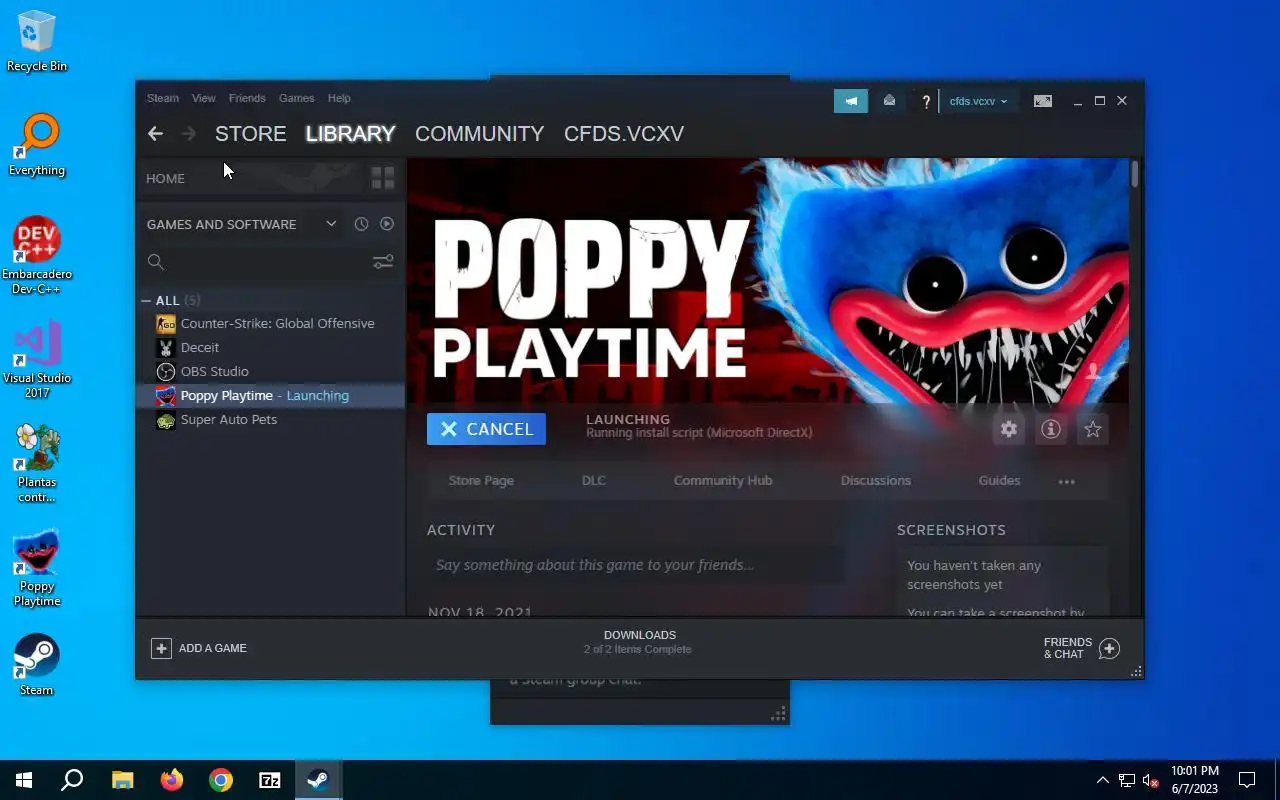Open the Friends & Chat button
This screenshot has width=1280, height=800.
tap(1081, 648)
